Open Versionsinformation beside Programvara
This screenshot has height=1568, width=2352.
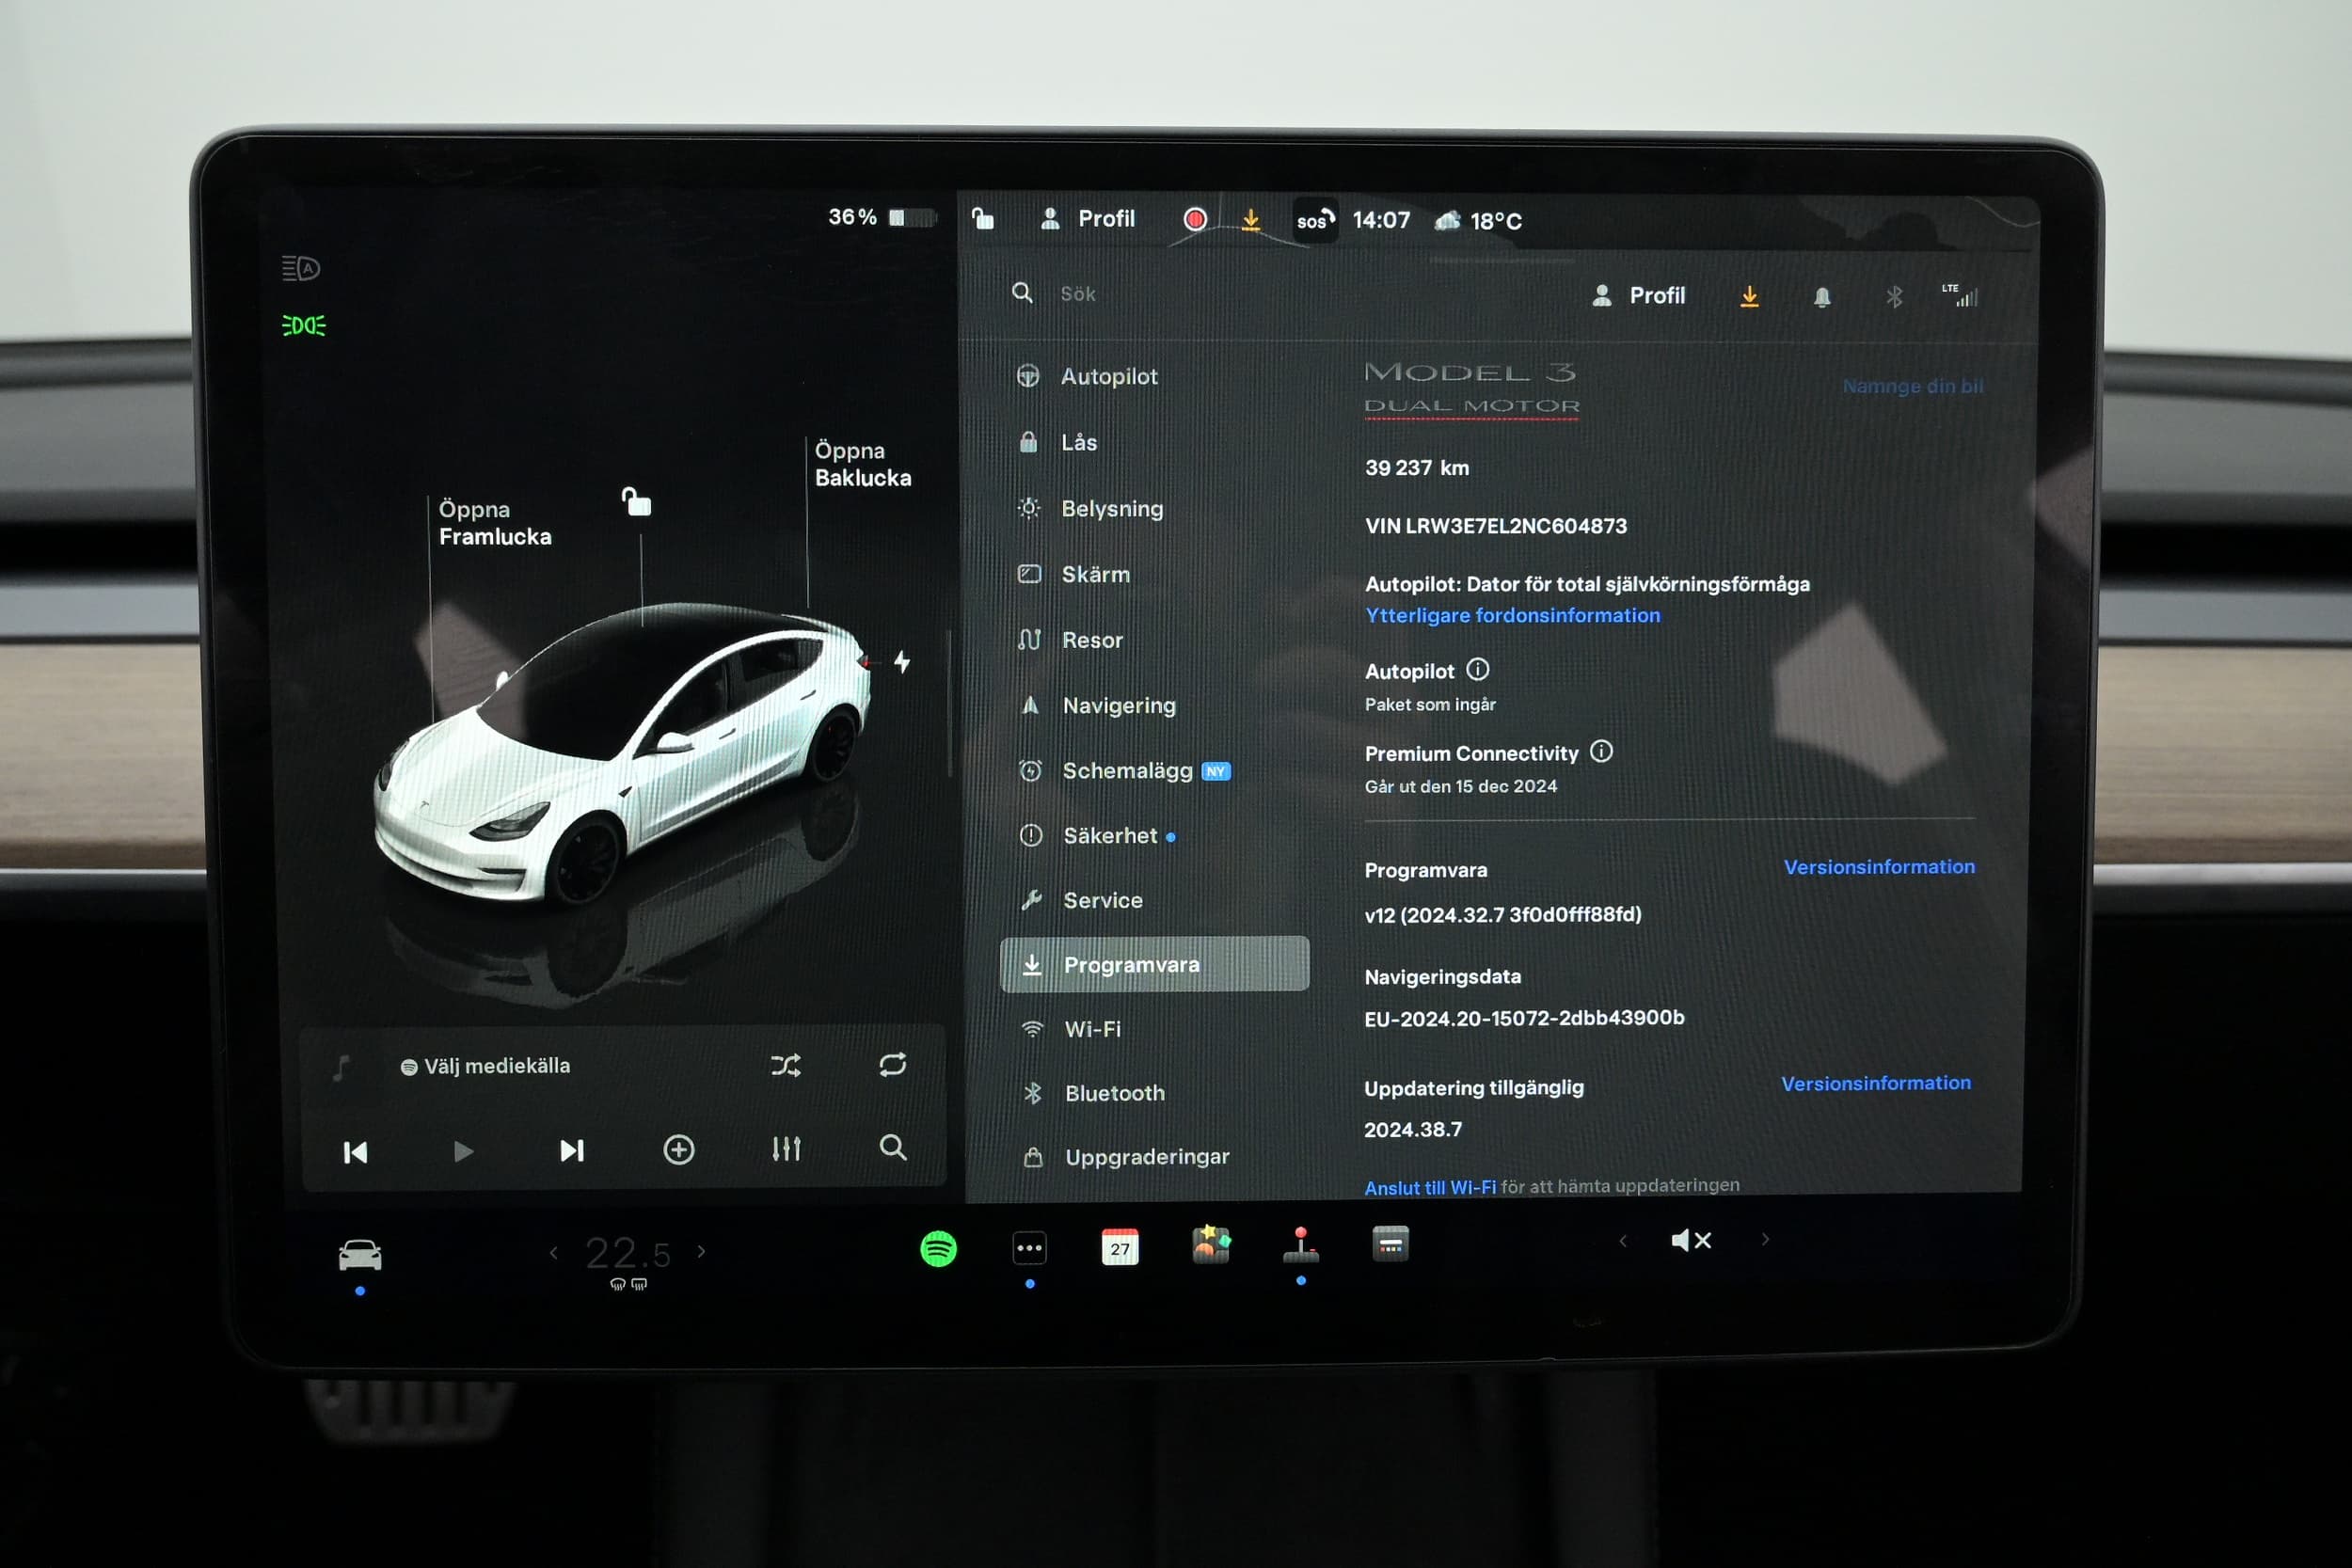[x=1878, y=867]
